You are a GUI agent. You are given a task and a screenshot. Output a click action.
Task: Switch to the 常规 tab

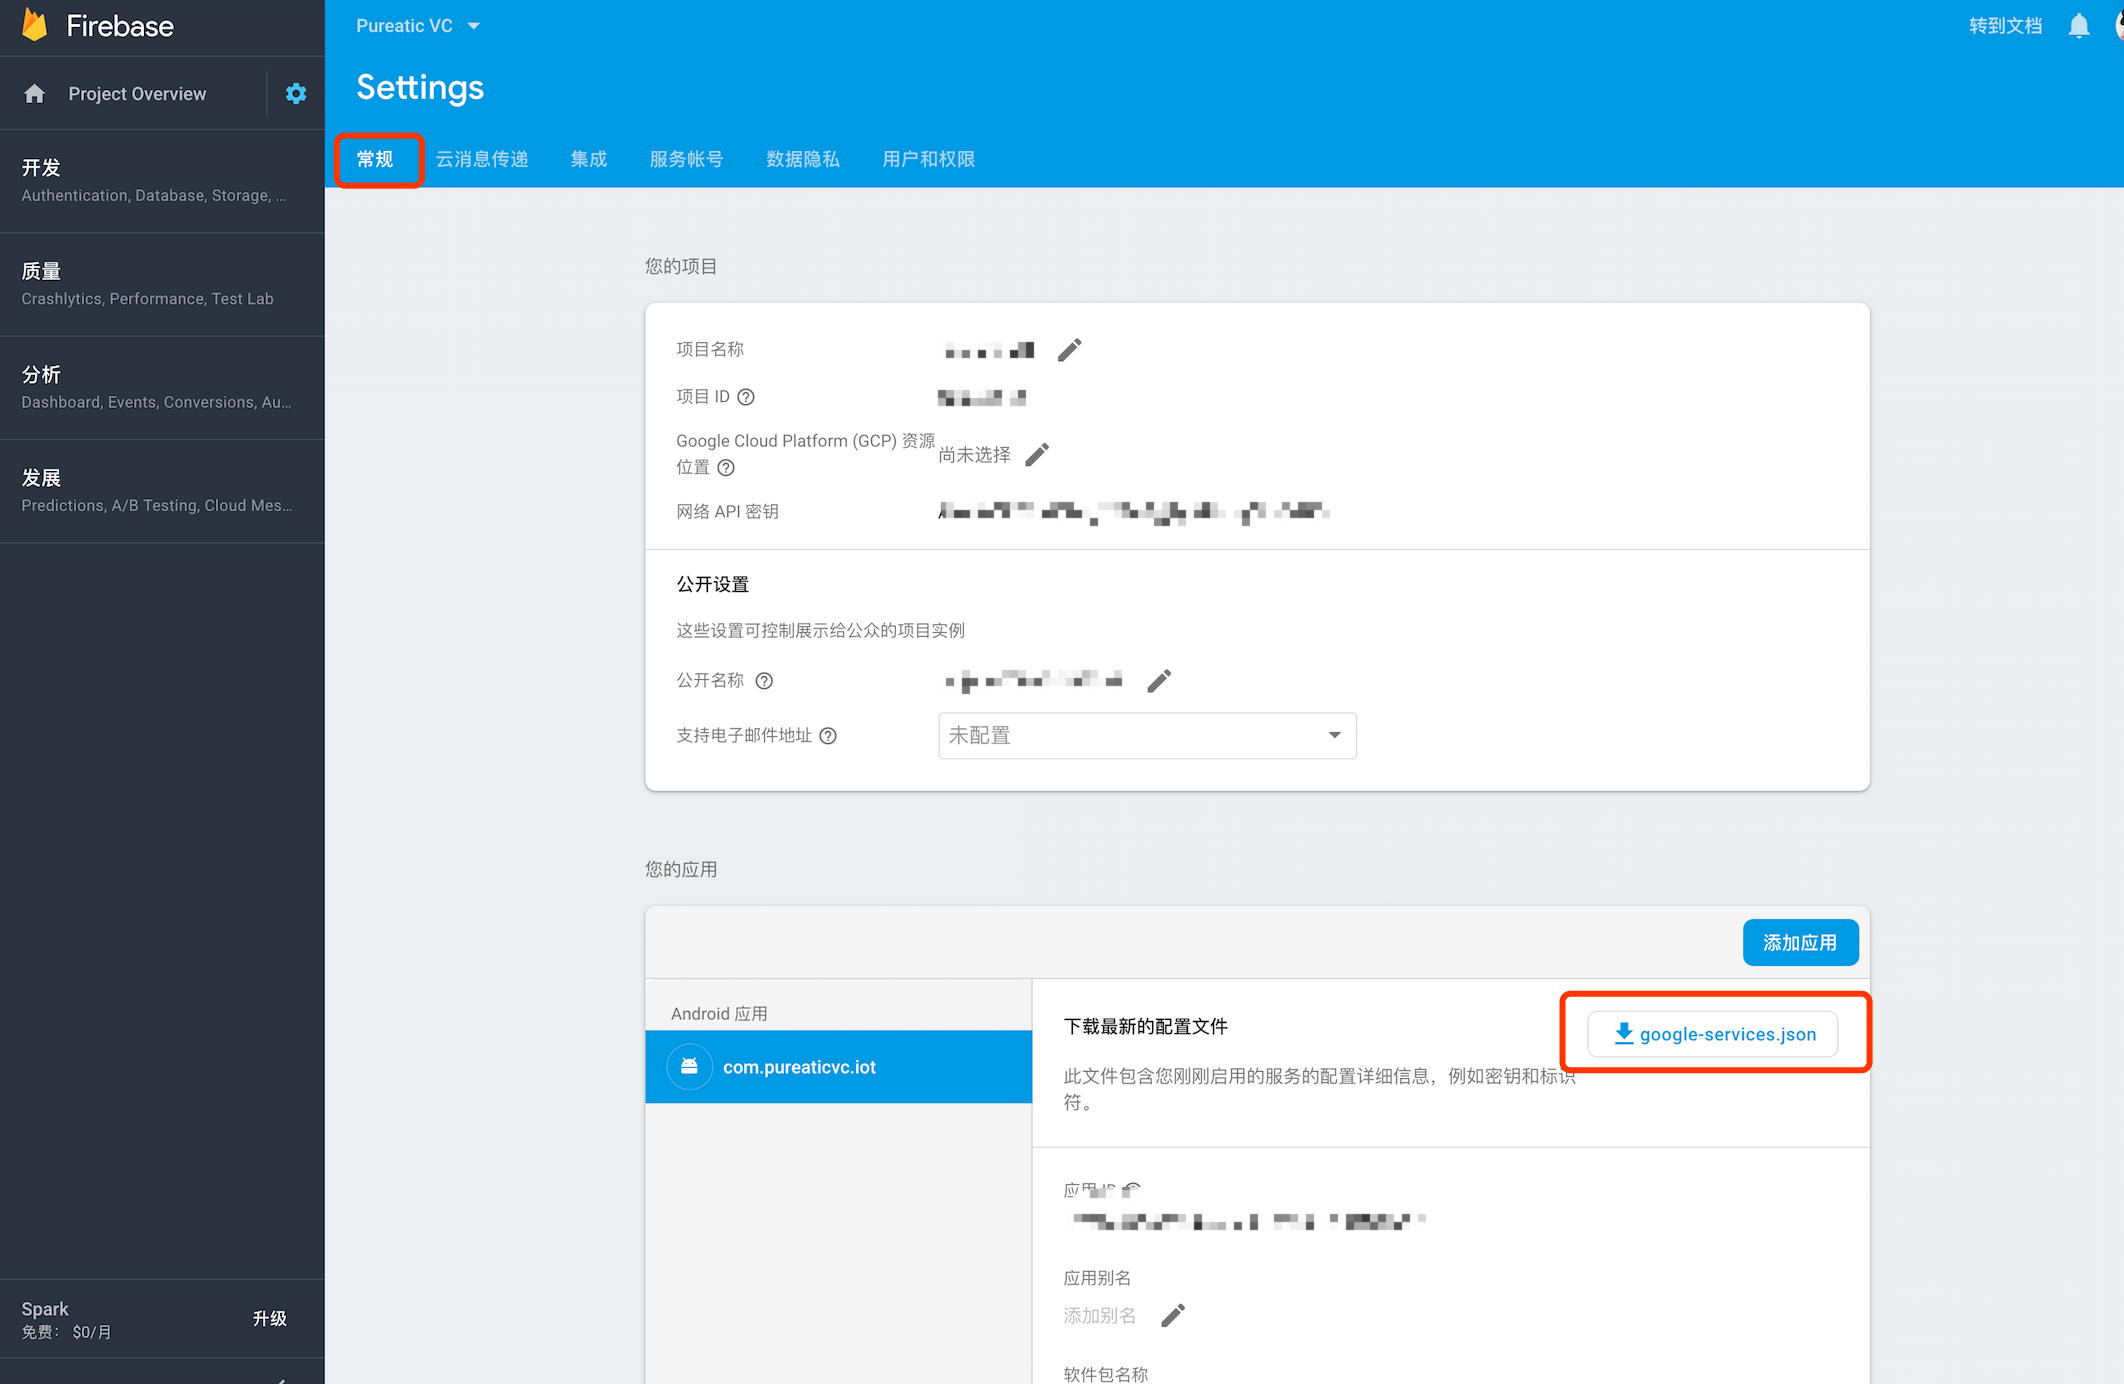coord(376,159)
